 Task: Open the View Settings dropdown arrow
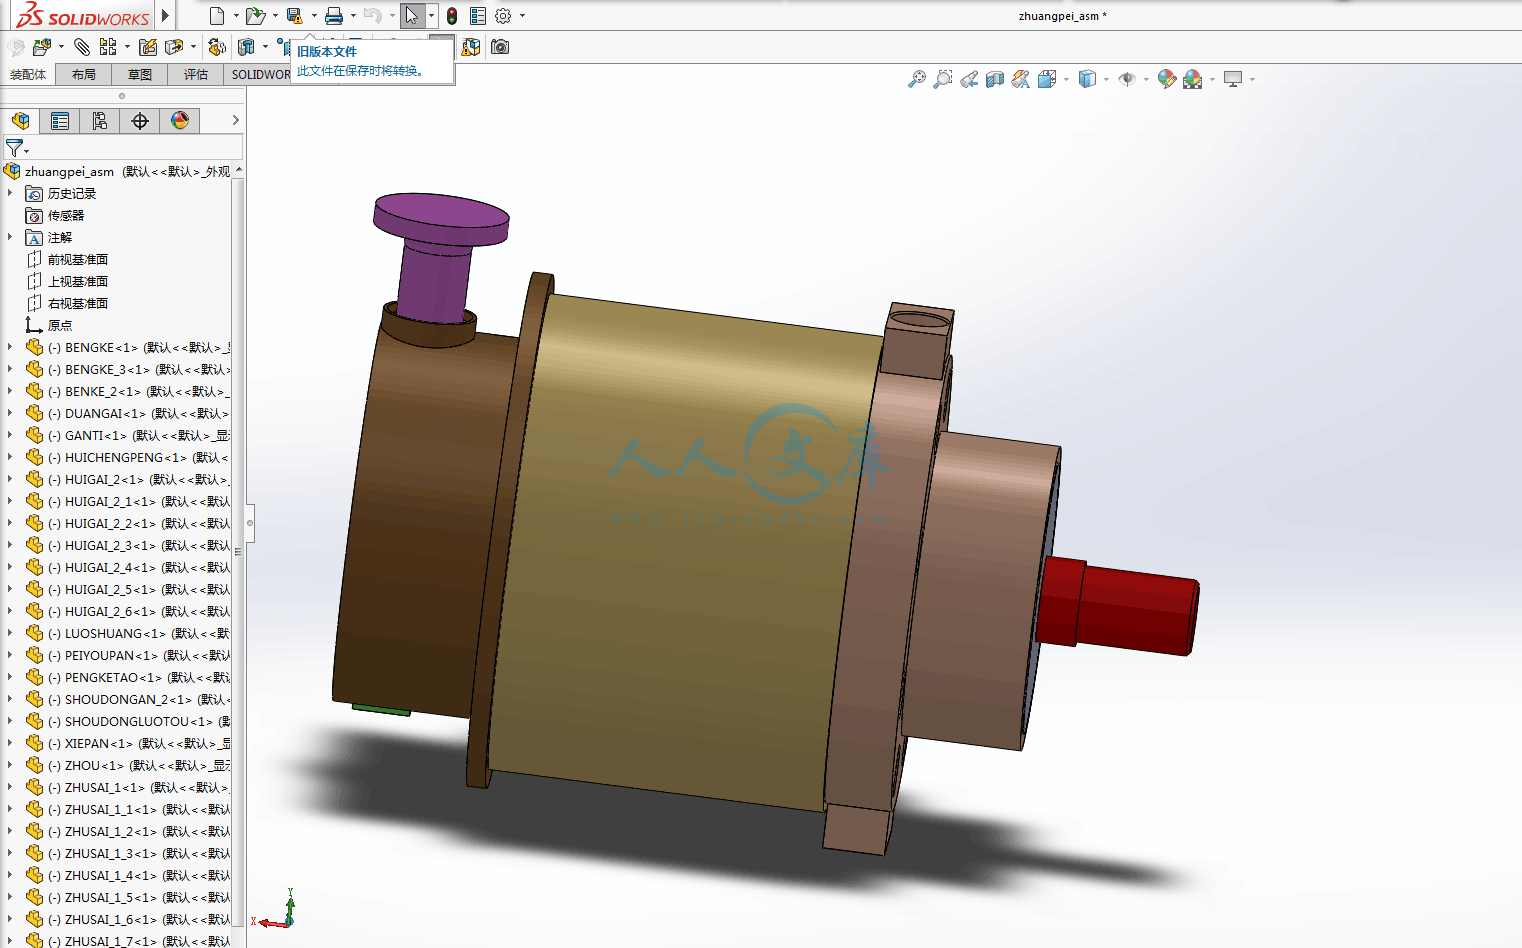tap(1252, 79)
